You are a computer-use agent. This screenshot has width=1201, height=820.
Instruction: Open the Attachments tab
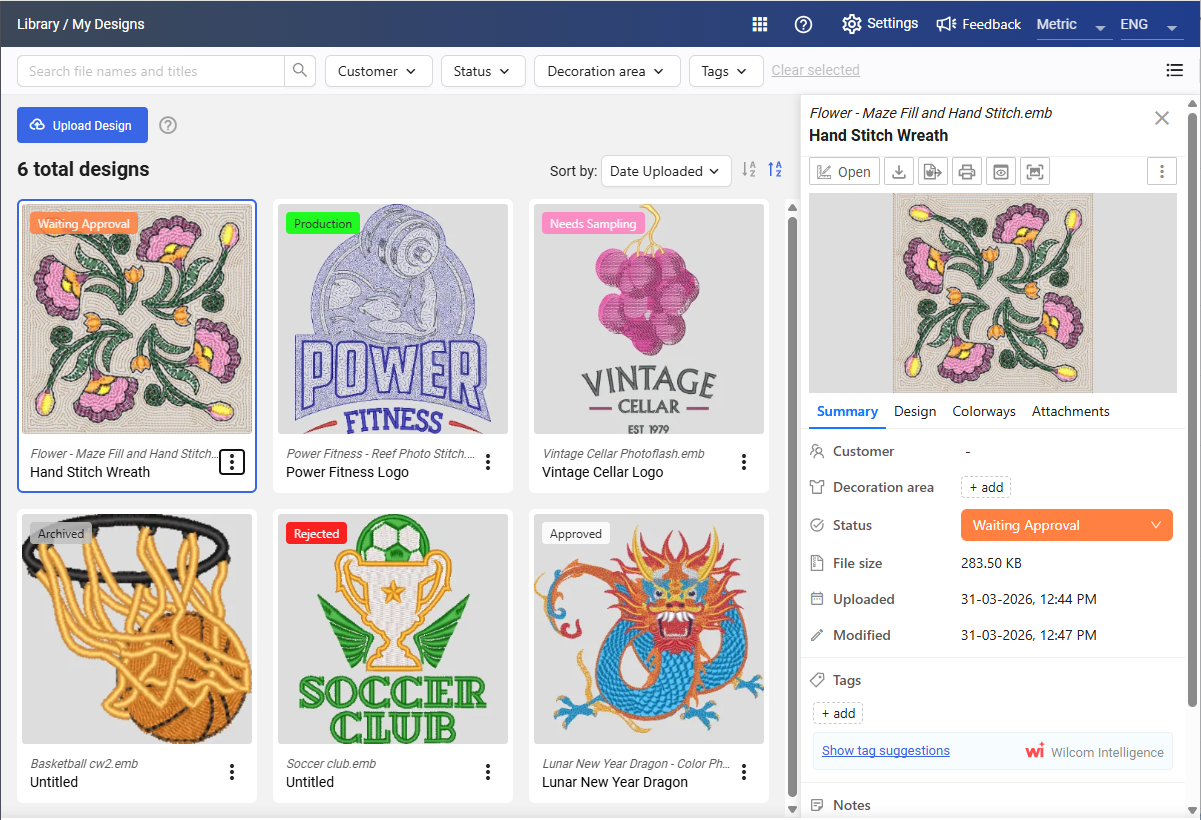(x=1070, y=411)
